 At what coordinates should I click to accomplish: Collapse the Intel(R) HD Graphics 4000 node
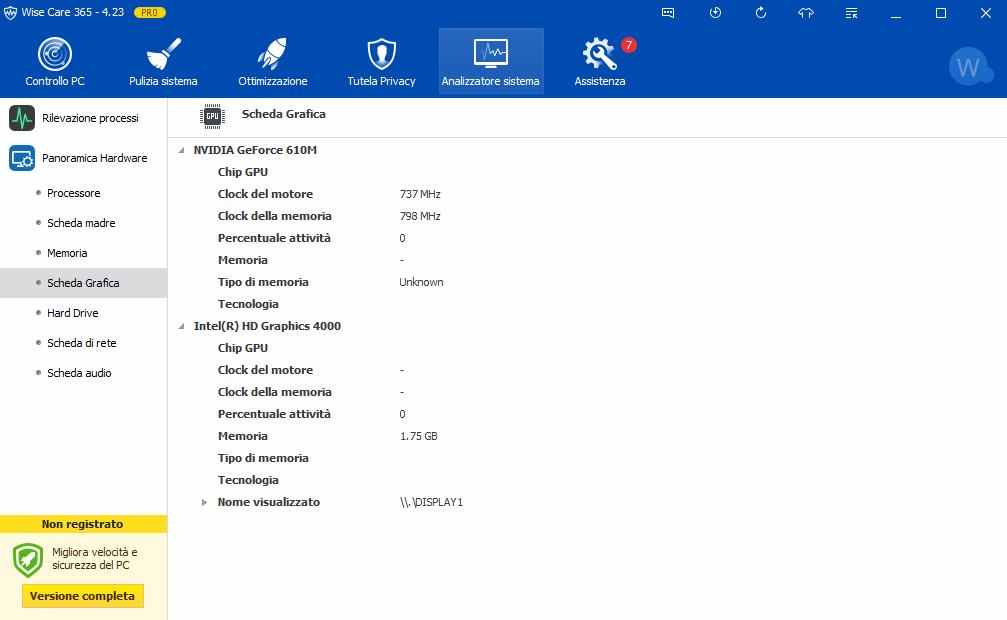182,326
